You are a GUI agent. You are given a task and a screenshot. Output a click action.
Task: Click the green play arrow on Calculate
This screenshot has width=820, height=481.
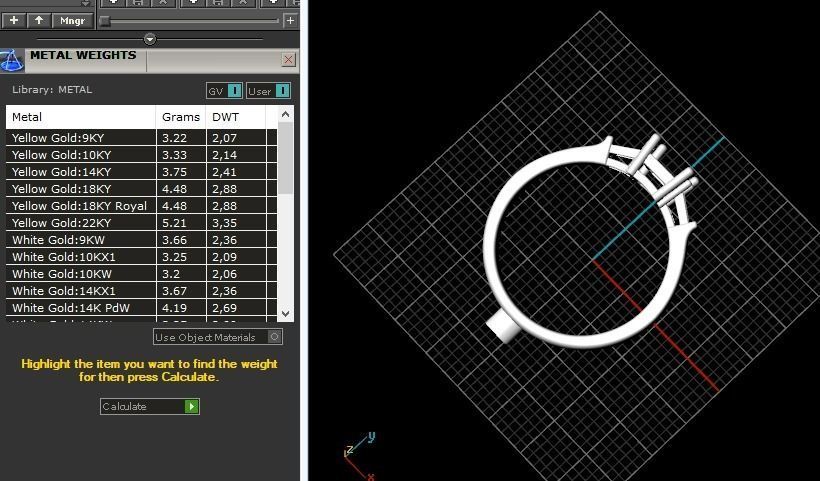[192, 406]
